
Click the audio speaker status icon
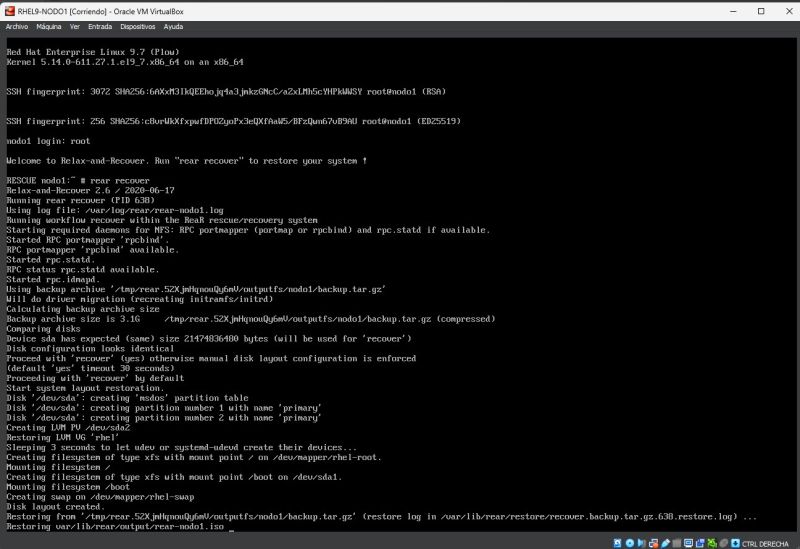(x=641, y=543)
